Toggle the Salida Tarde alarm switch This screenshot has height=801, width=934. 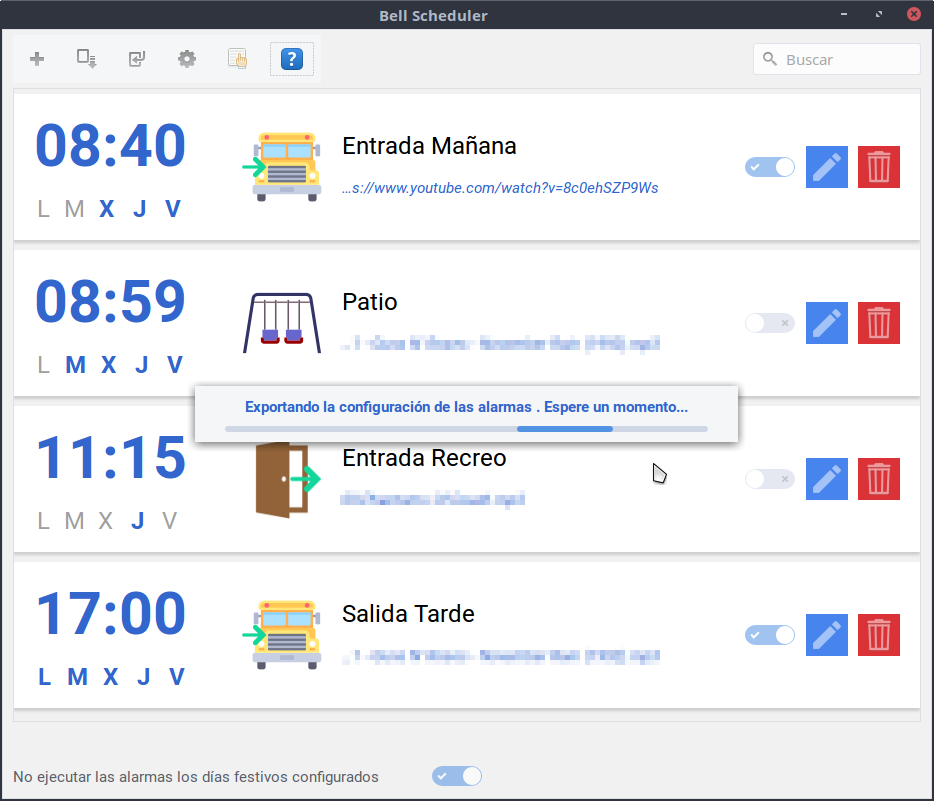point(769,635)
